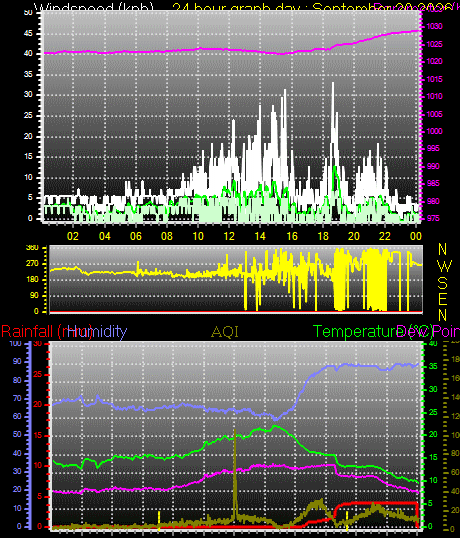Click the E compass letter
Viewport: 460px width, 538px height.
[x=443, y=299]
